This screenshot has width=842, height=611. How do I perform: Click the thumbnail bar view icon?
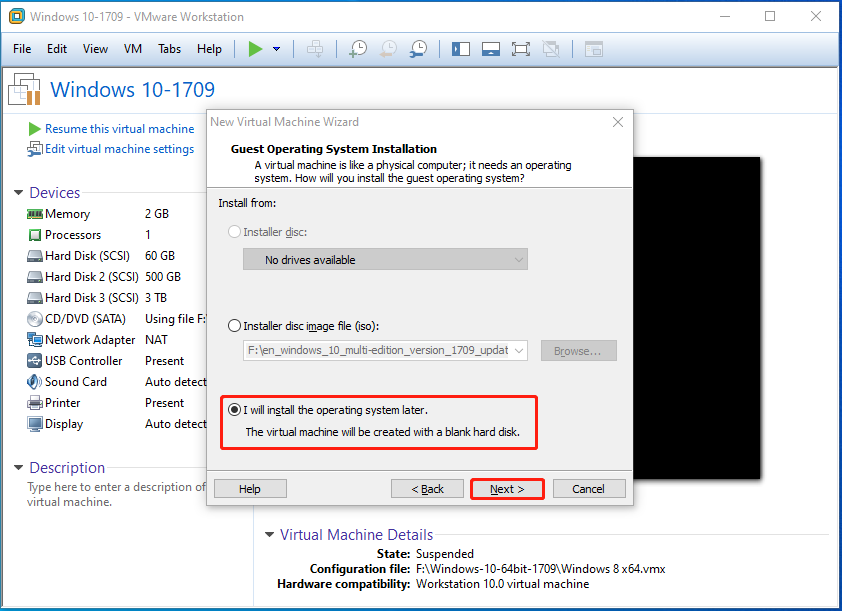click(490, 49)
